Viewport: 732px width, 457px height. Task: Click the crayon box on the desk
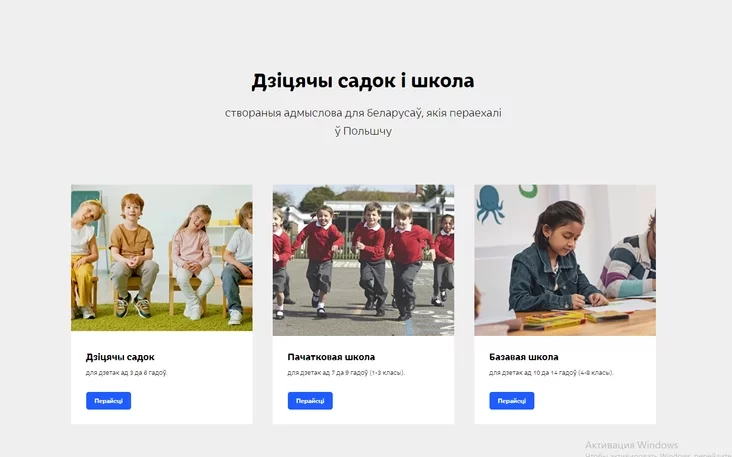point(554,321)
